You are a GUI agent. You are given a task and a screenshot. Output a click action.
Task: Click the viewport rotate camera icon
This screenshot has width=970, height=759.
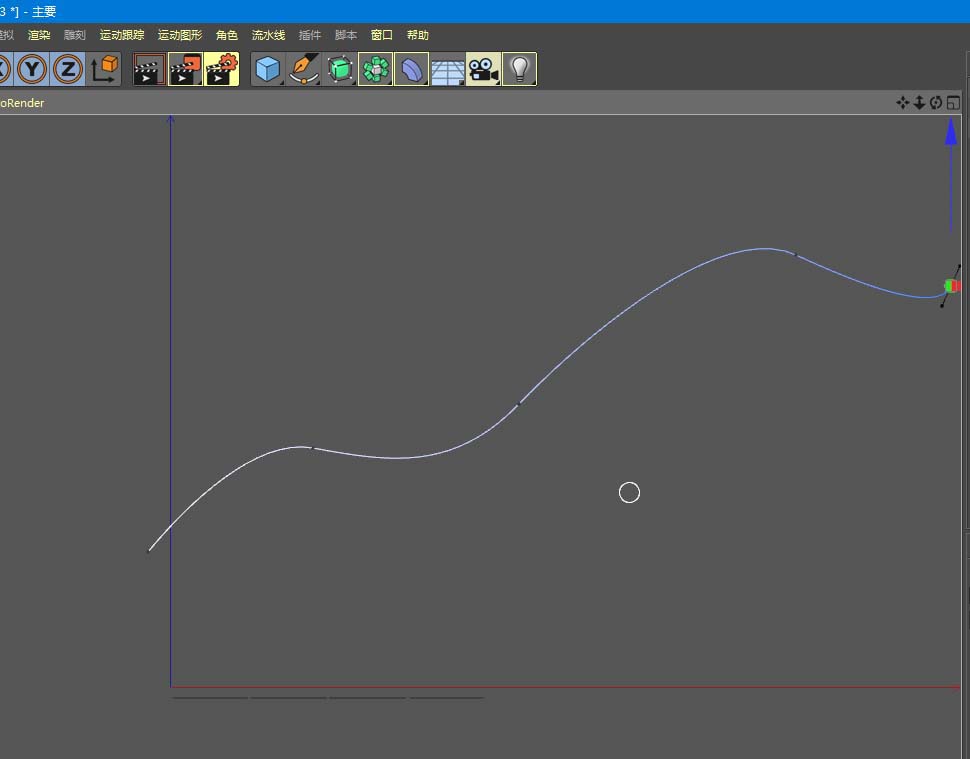coord(936,102)
